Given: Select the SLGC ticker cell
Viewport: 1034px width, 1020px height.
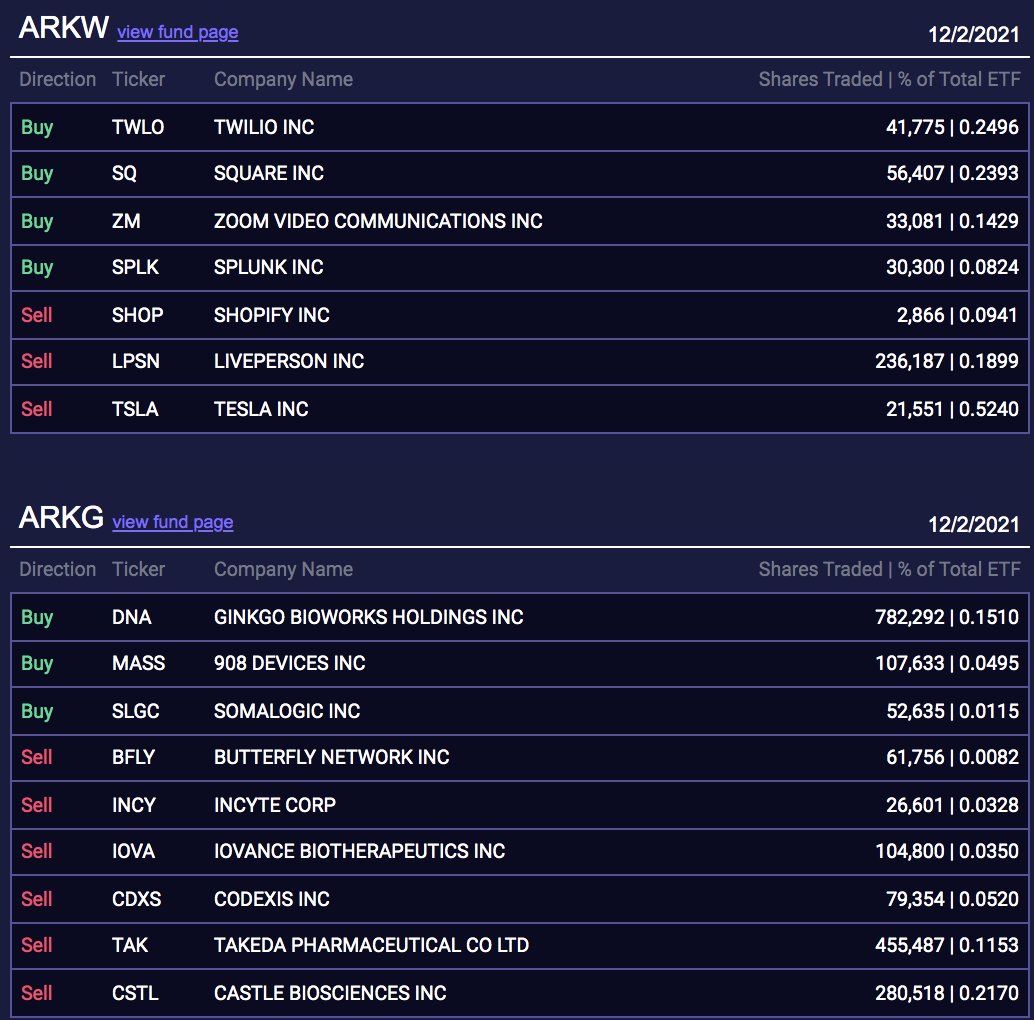Looking at the screenshot, I should [136, 711].
